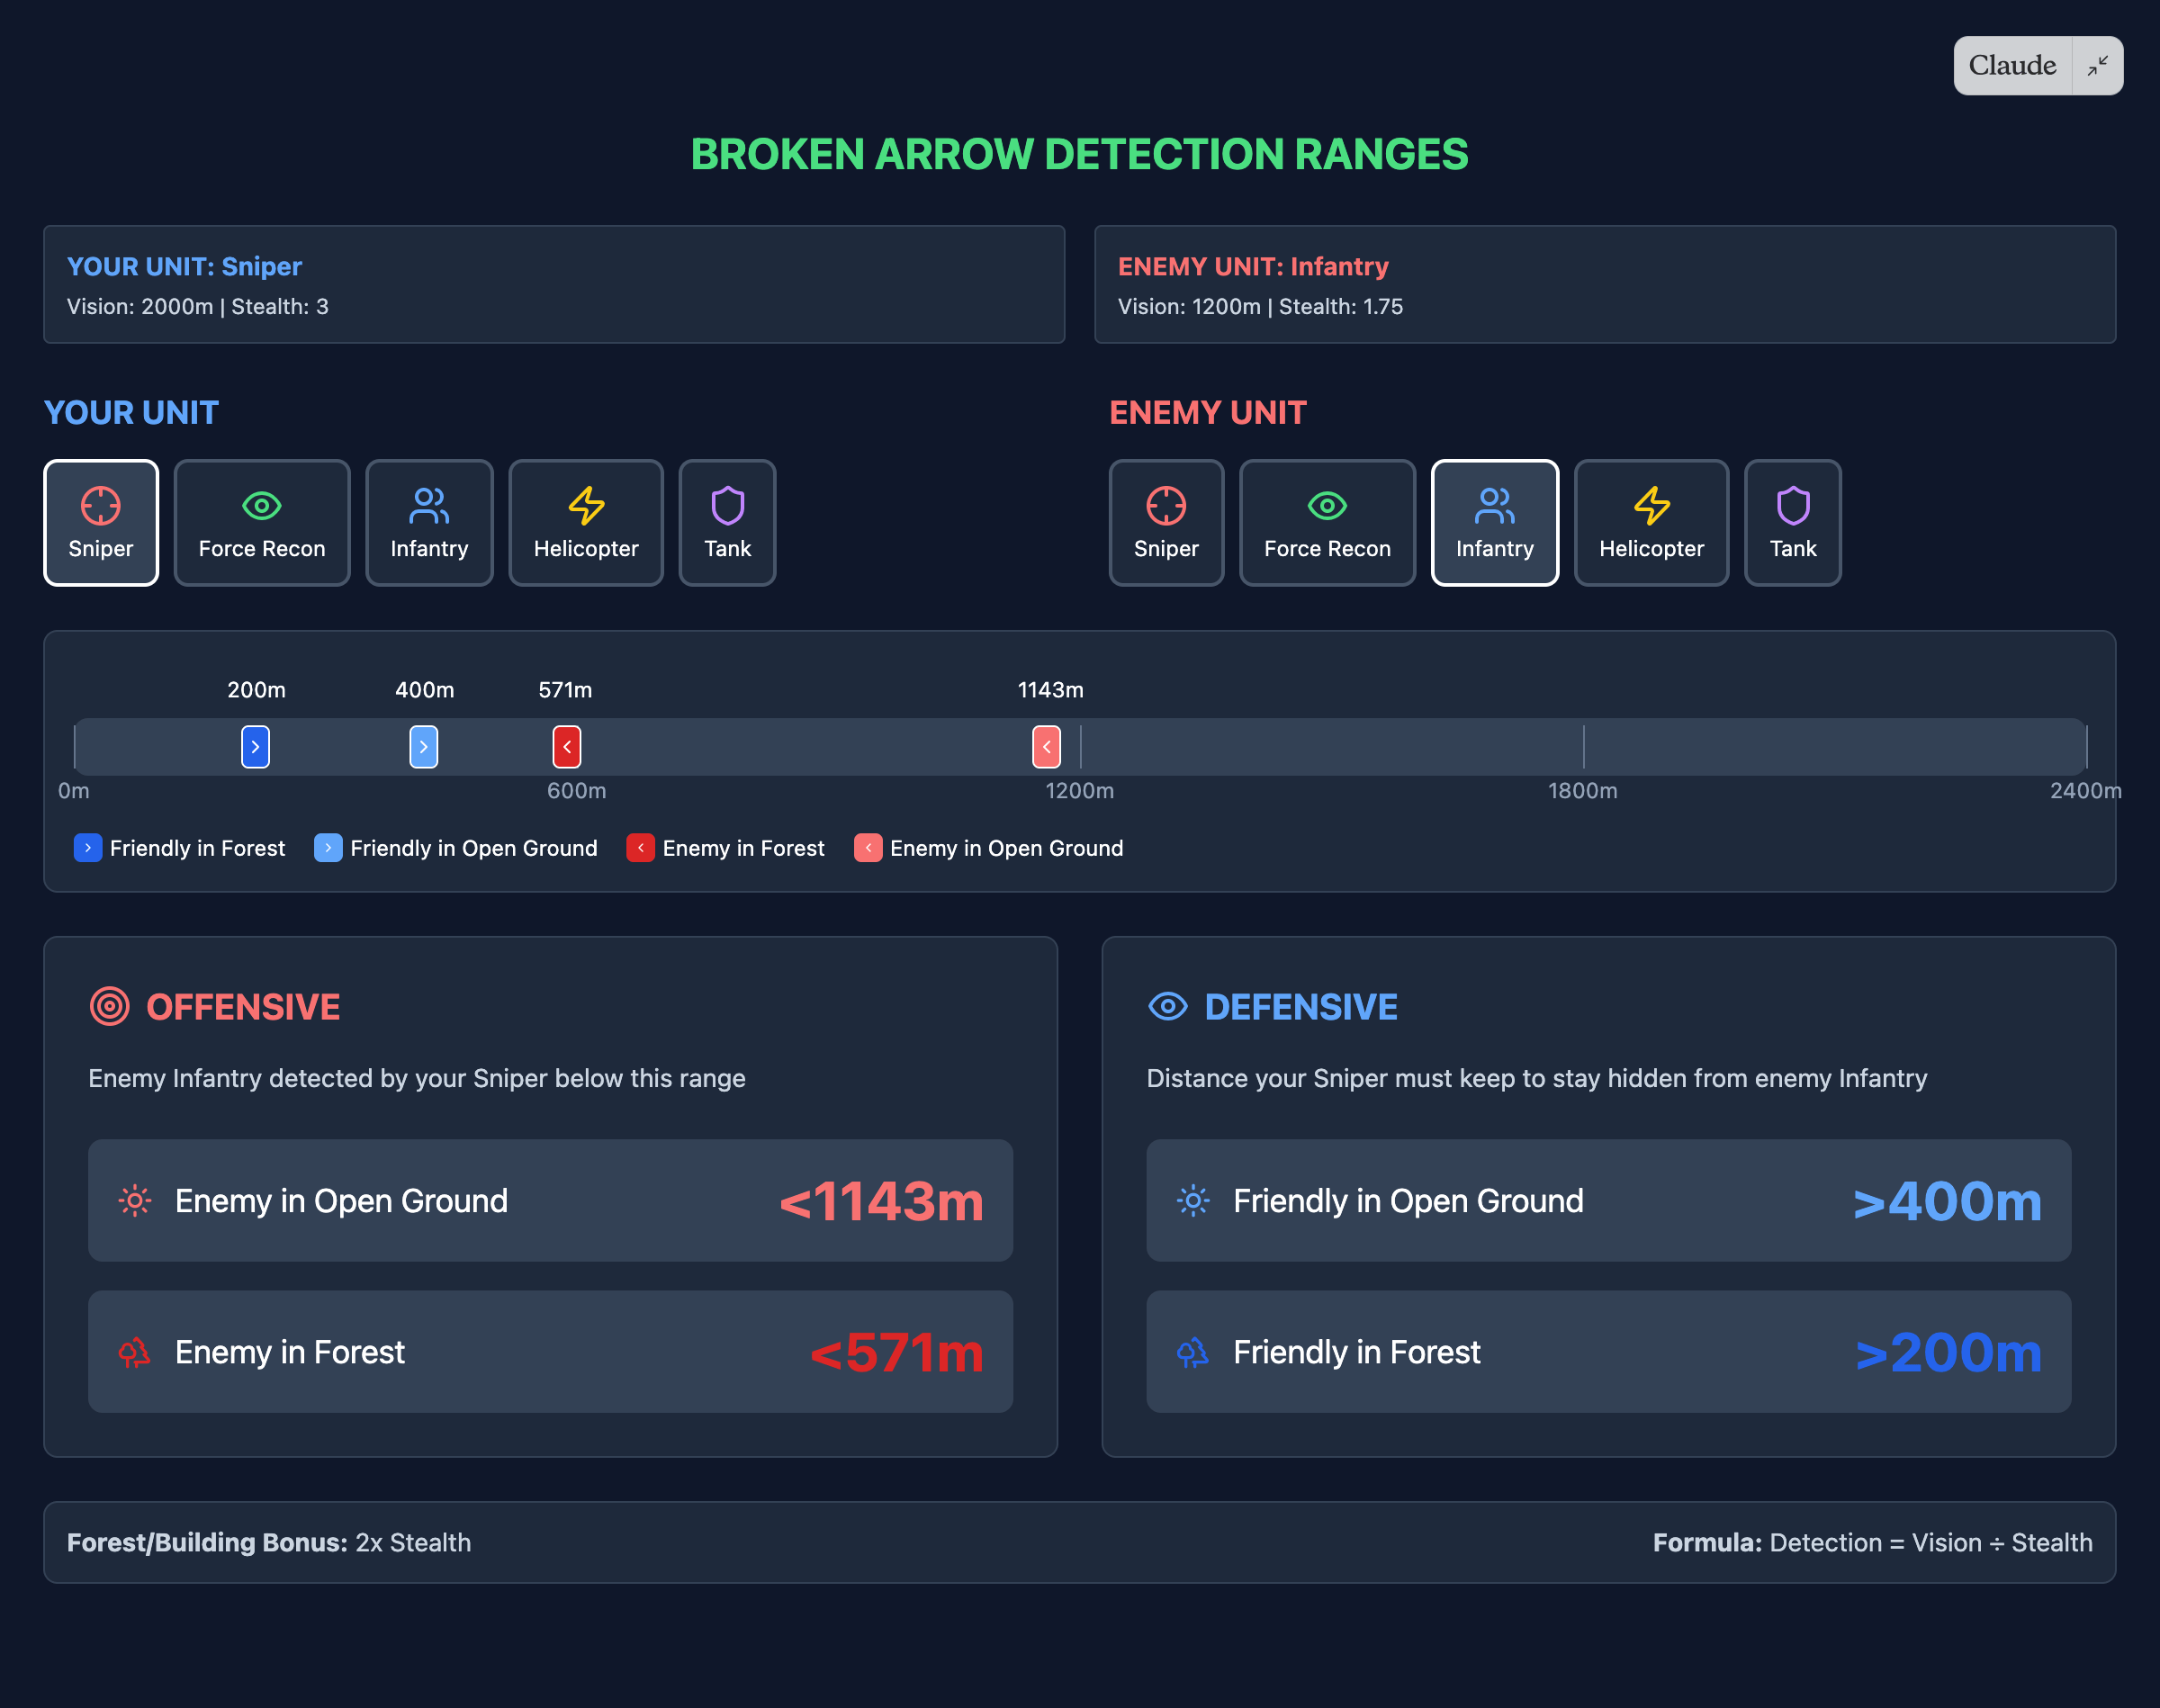Click the 1800m scale label
Viewport: 2160px width, 1708px height.
point(1582,790)
